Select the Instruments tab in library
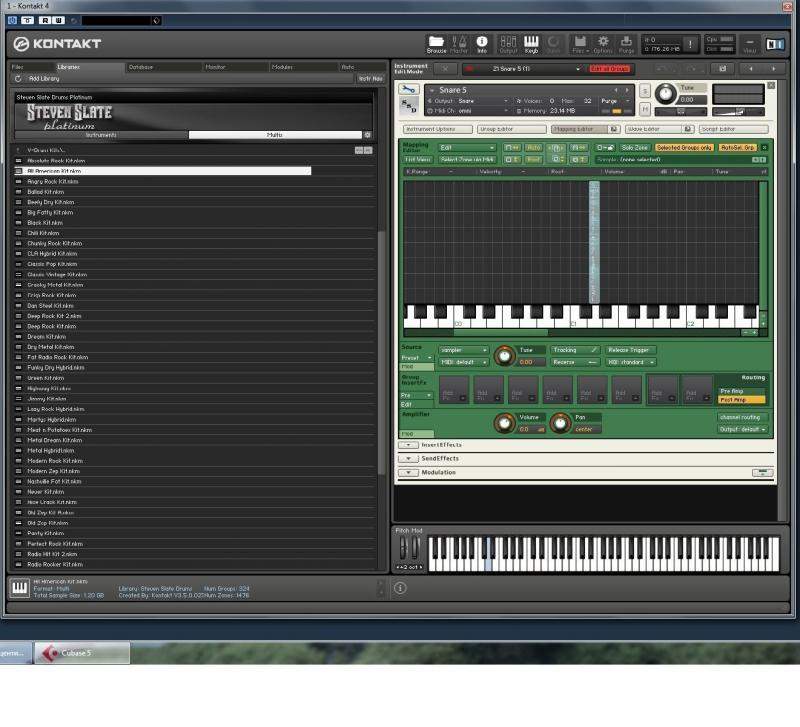The height and width of the screenshot is (727, 800). pos(100,134)
